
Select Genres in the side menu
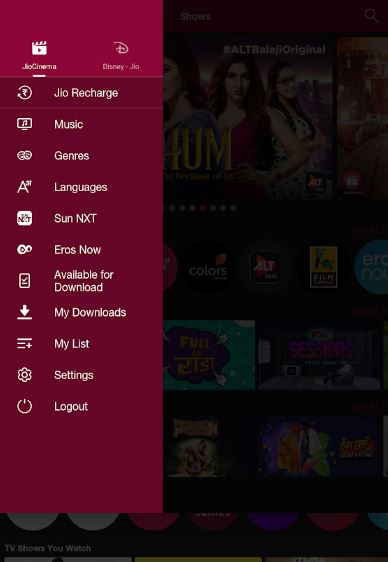72,156
